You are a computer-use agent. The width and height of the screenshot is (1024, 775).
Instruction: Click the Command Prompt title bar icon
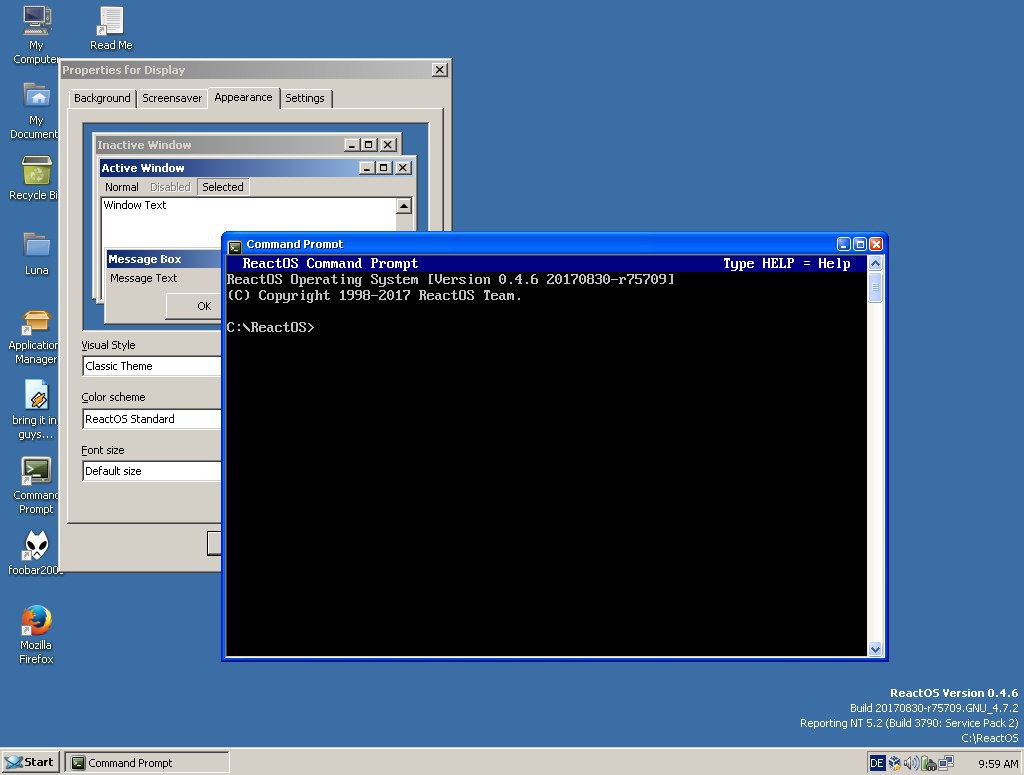234,245
